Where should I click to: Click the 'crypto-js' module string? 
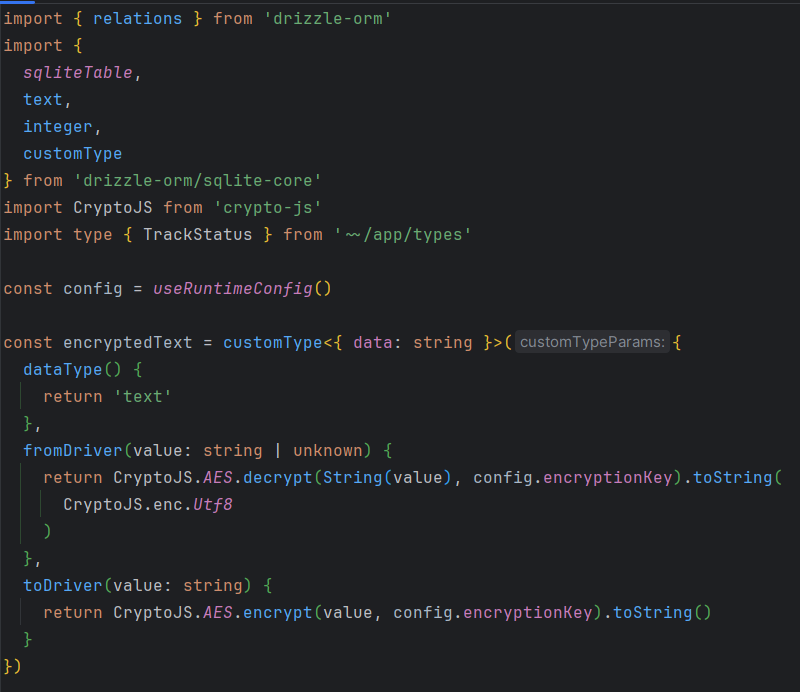tap(267, 208)
